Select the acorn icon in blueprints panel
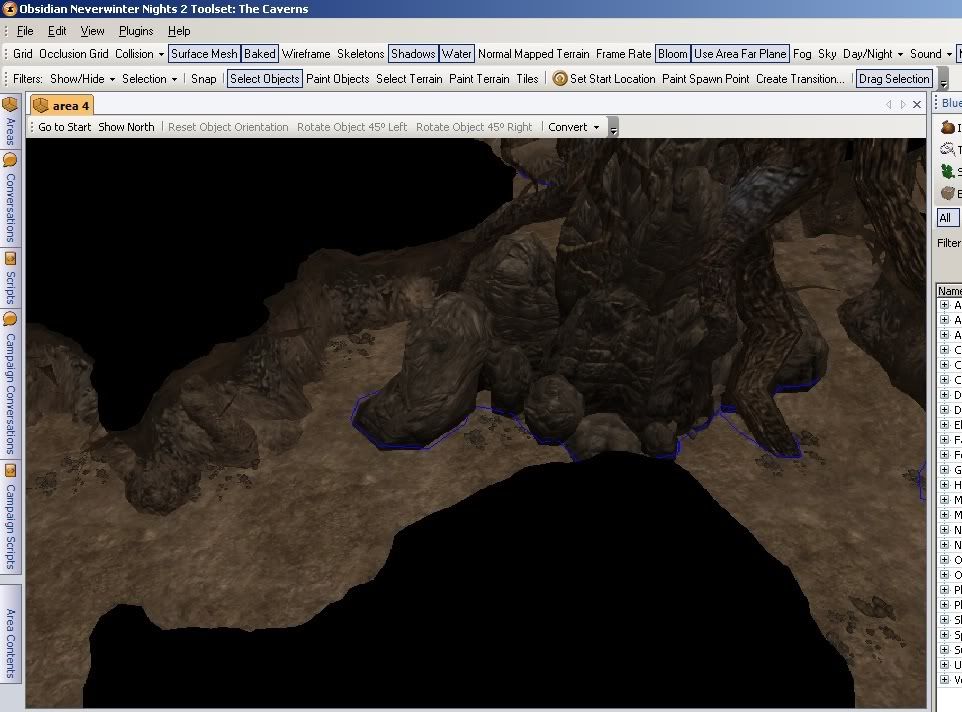Image resolution: width=962 pixels, height=712 pixels. click(947, 128)
